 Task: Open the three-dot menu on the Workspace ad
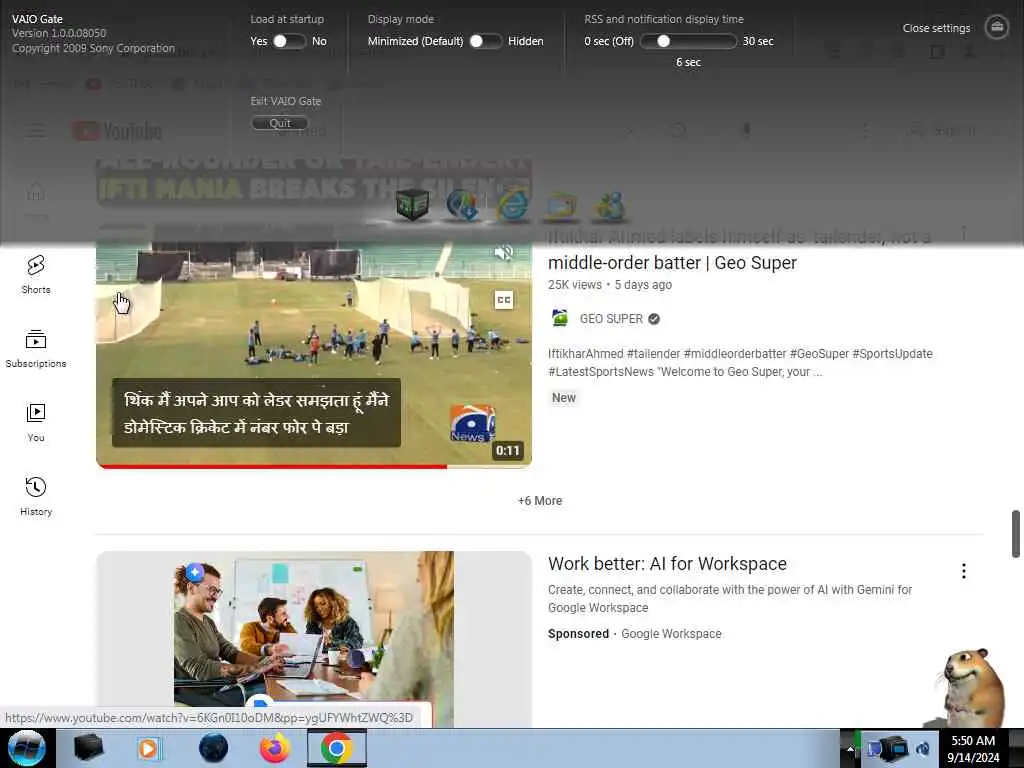pos(963,571)
